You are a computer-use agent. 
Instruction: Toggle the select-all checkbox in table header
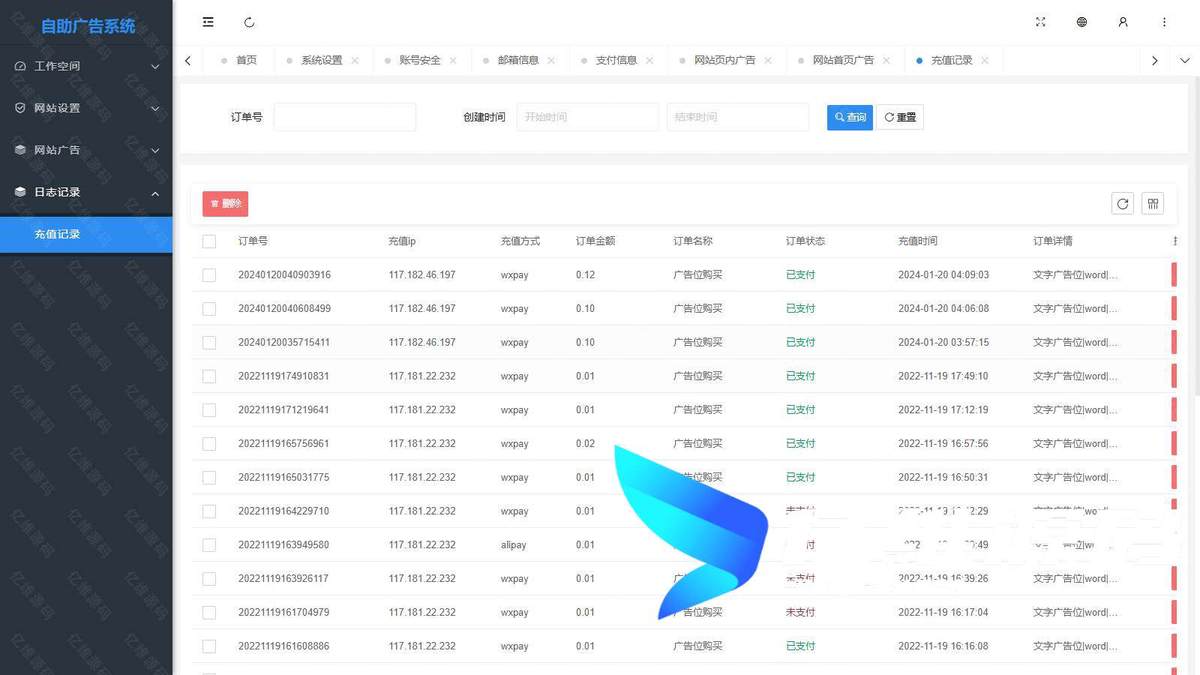[209, 241]
